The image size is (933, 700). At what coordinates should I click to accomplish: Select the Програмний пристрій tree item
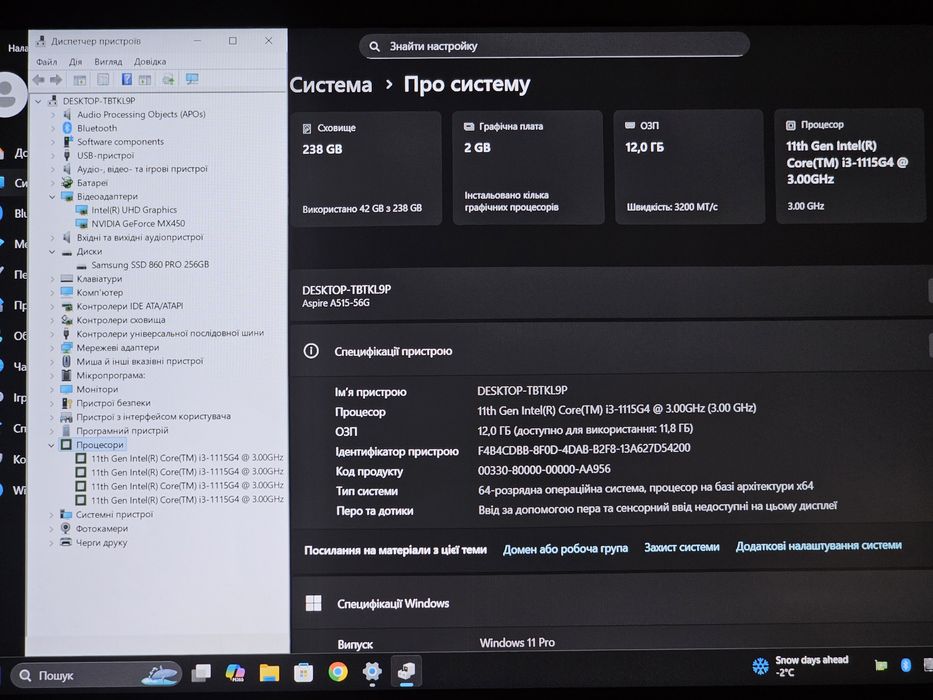[x=122, y=430]
